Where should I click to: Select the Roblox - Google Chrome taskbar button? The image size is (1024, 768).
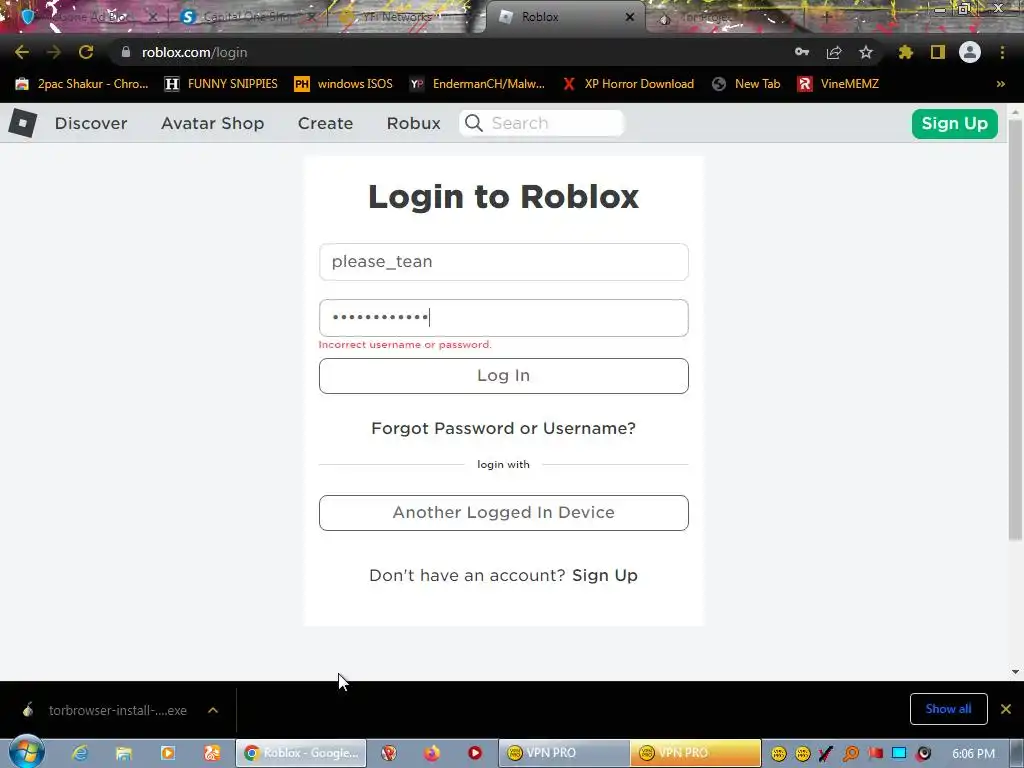(x=301, y=753)
